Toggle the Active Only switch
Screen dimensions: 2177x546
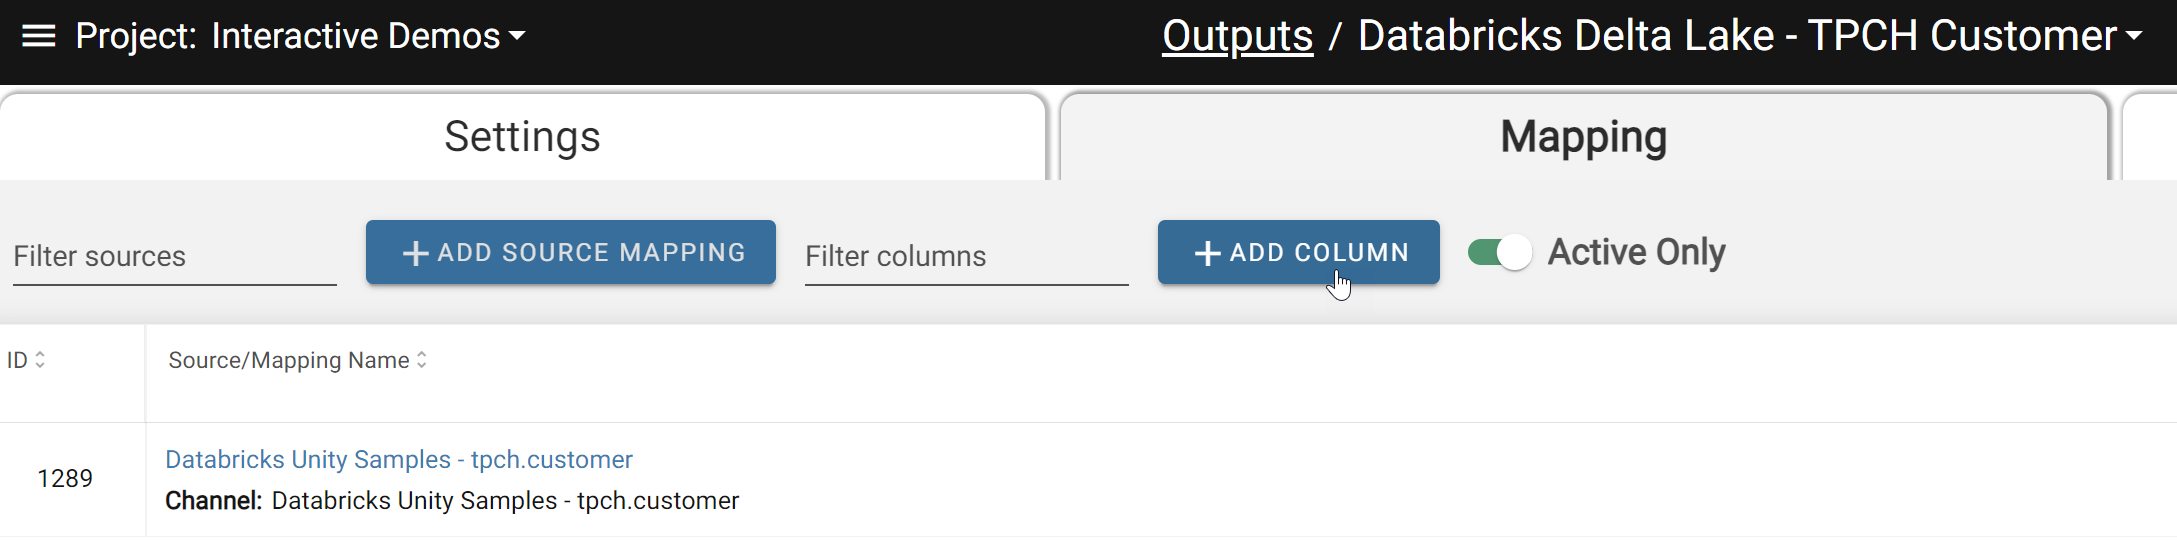1499,252
